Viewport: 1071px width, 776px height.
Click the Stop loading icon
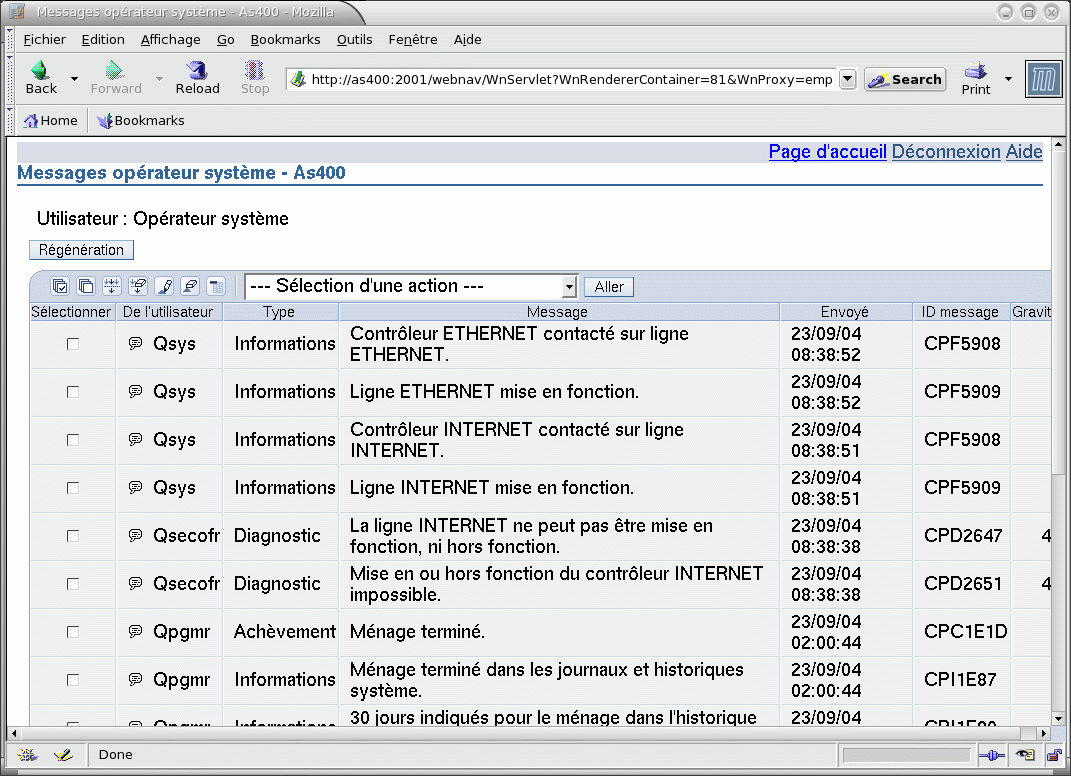(254, 70)
